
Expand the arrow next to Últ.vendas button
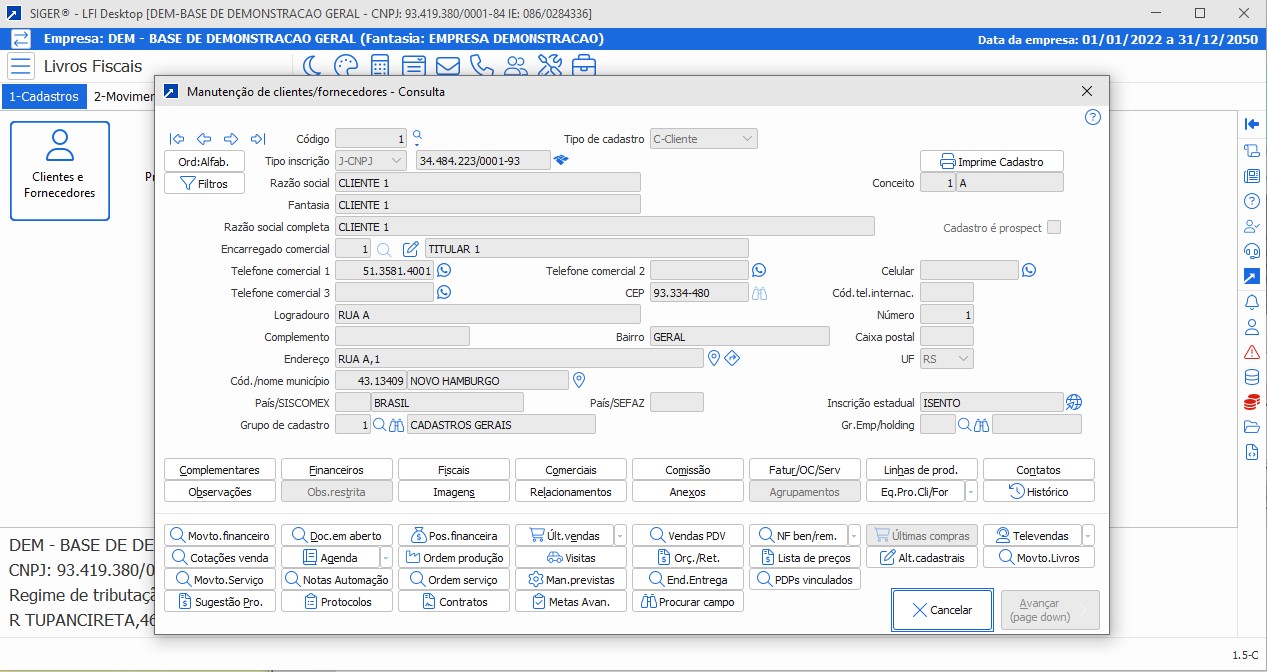click(620, 535)
